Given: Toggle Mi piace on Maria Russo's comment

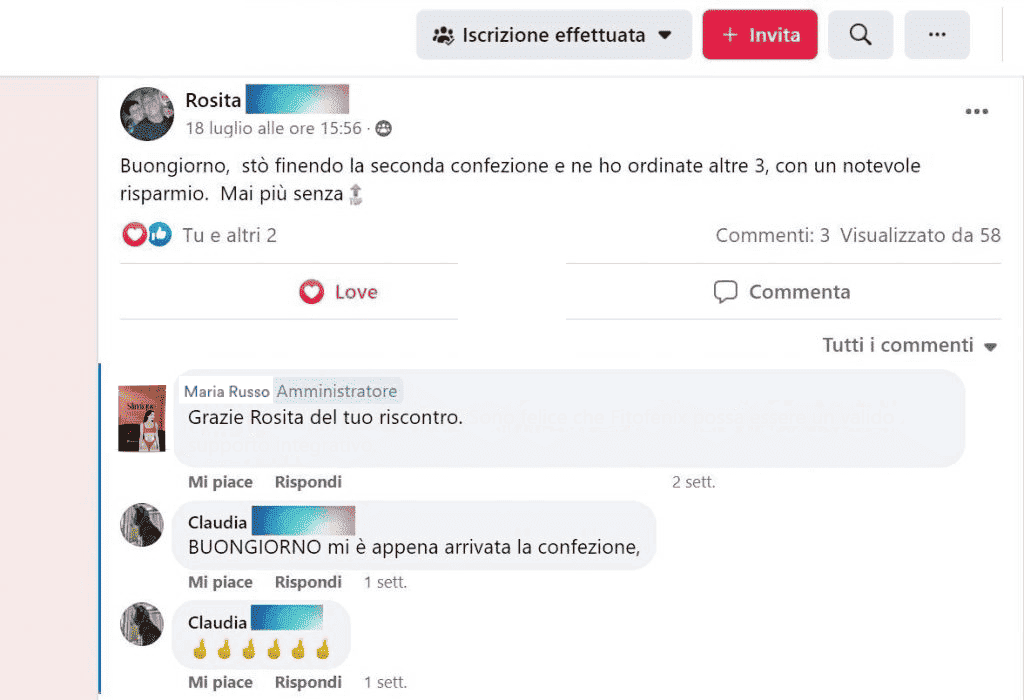Looking at the screenshot, I should point(220,482).
